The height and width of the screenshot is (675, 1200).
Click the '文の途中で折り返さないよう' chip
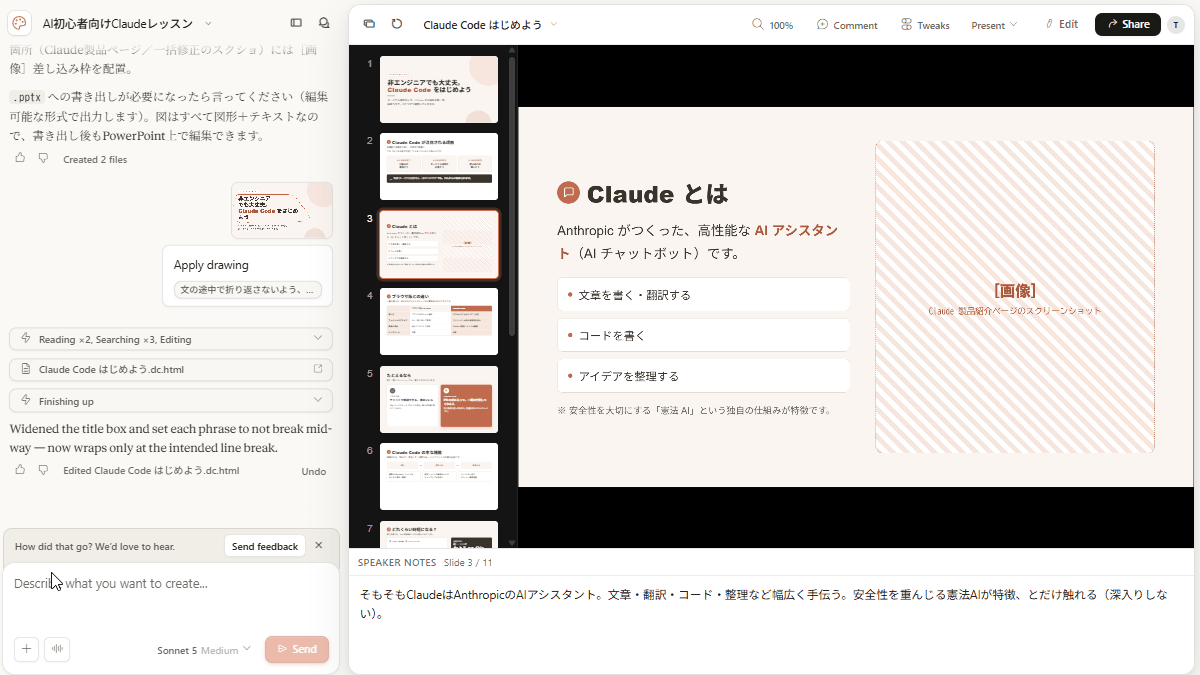pyautogui.click(x=247, y=290)
